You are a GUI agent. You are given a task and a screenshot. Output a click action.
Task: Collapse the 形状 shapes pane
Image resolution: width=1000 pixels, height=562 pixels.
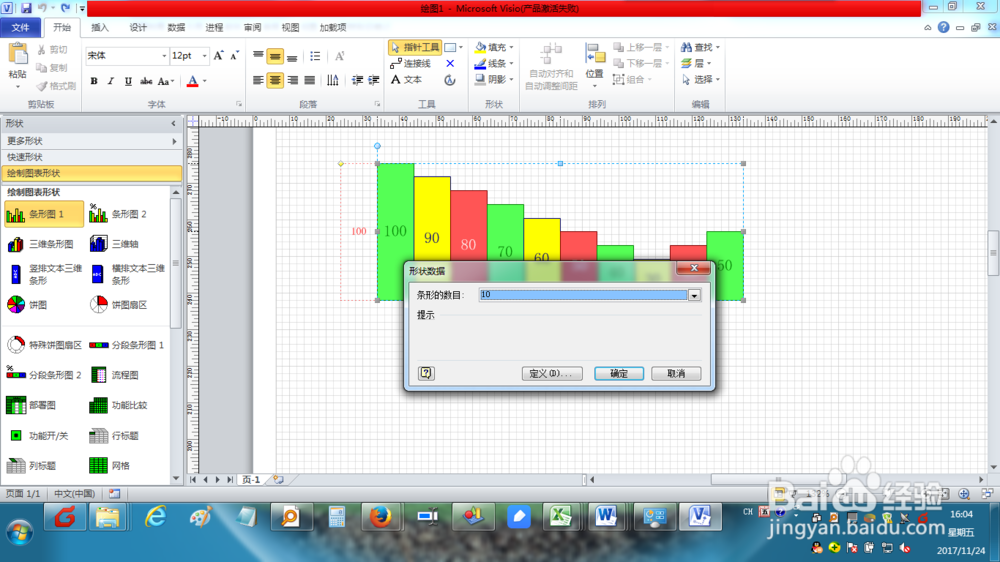173,124
